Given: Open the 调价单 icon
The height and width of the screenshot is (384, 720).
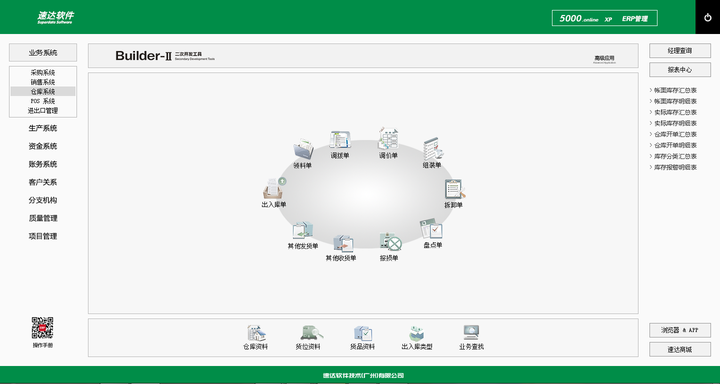Looking at the screenshot, I should (388, 139).
